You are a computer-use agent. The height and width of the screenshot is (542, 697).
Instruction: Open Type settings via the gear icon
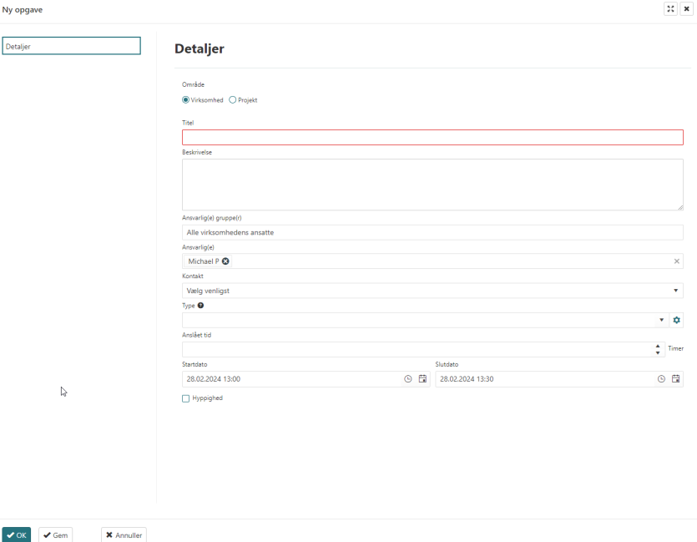pyautogui.click(x=677, y=320)
